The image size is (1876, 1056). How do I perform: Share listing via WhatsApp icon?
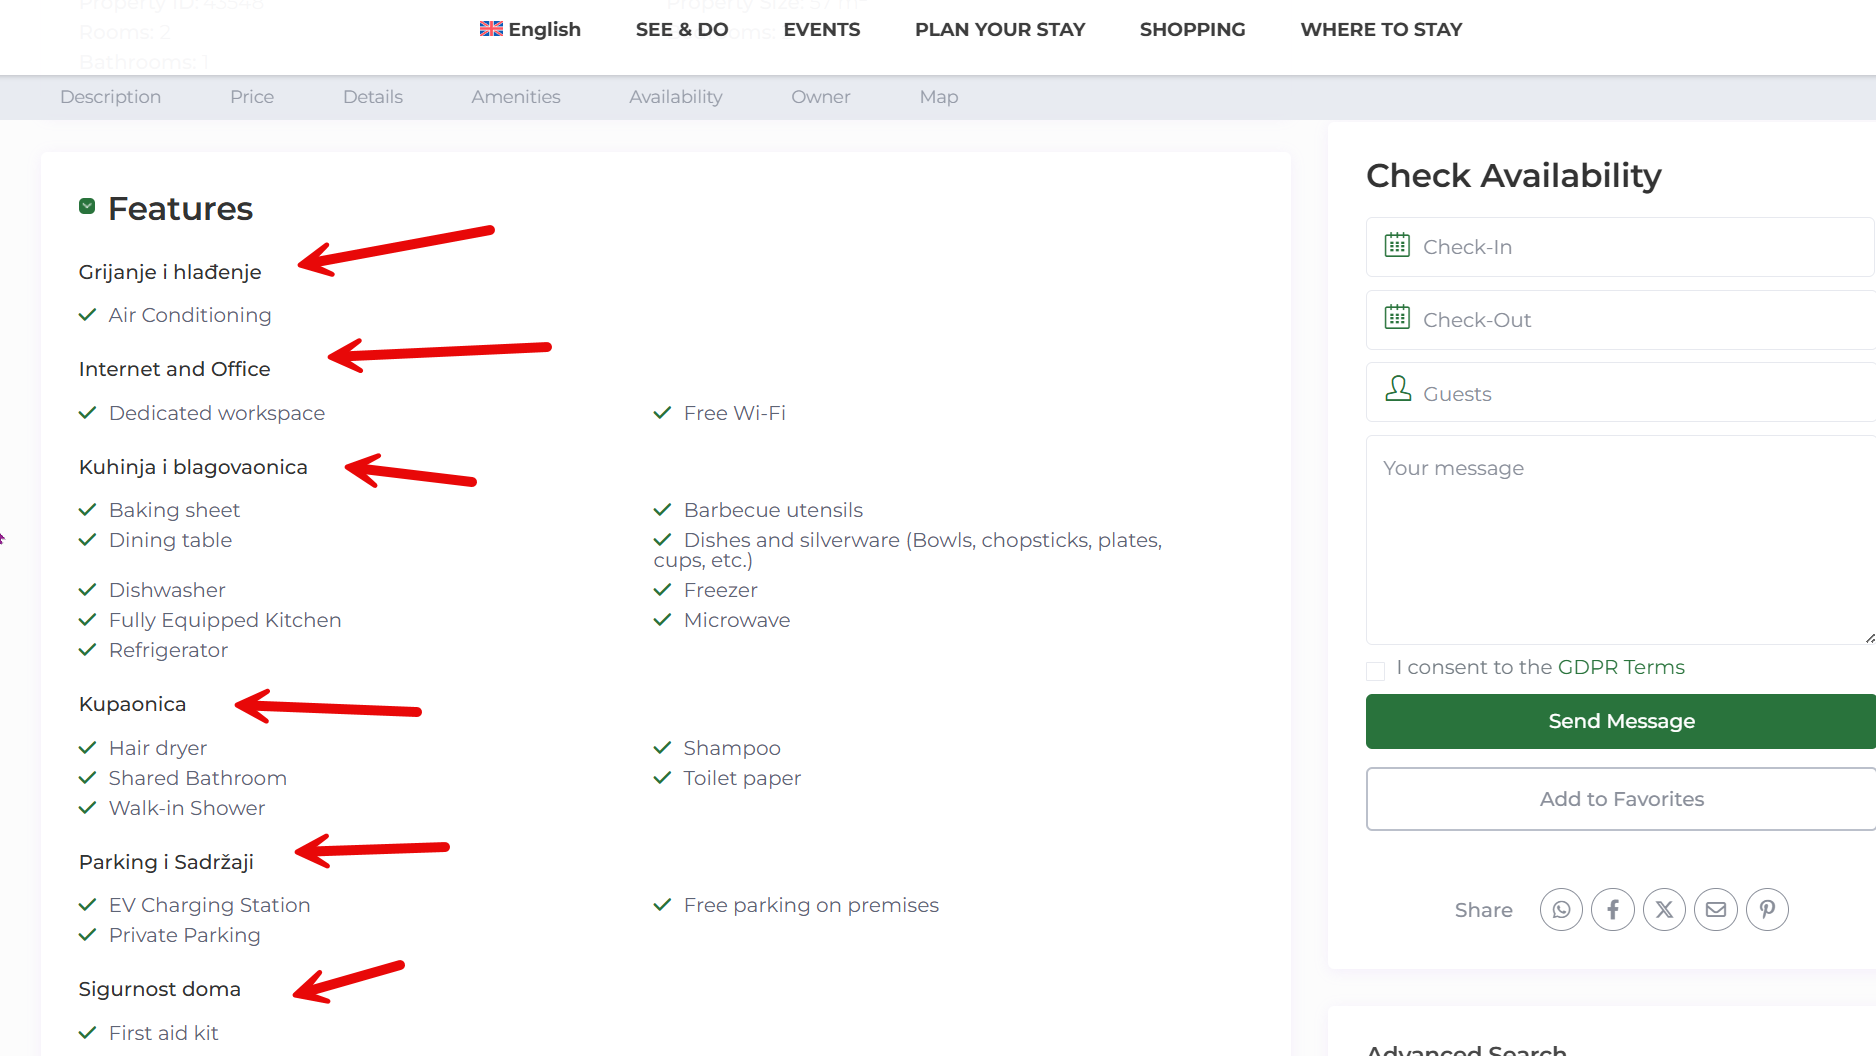click(x=1561, y=910)
